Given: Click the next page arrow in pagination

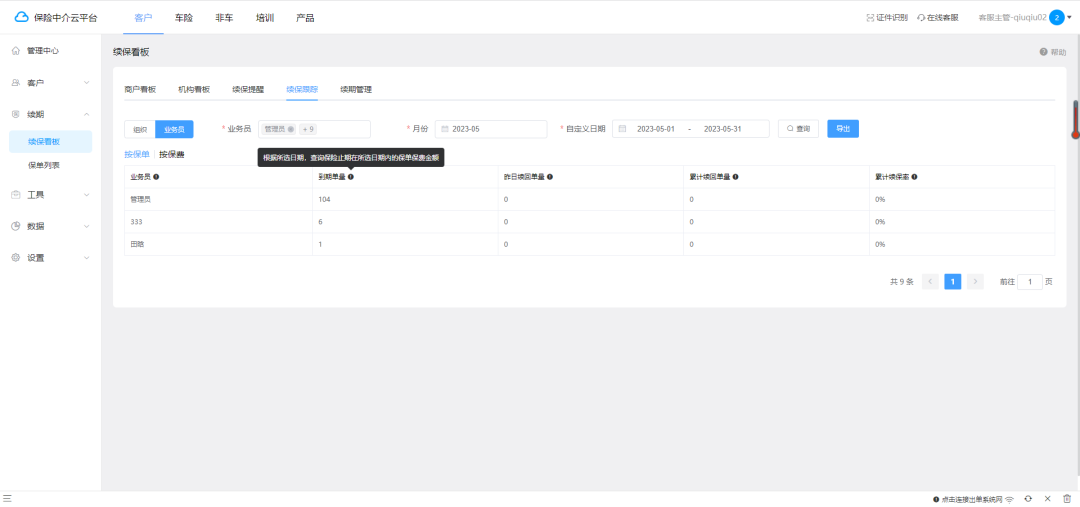Looking at the screenshot, I should coord(975,281).
